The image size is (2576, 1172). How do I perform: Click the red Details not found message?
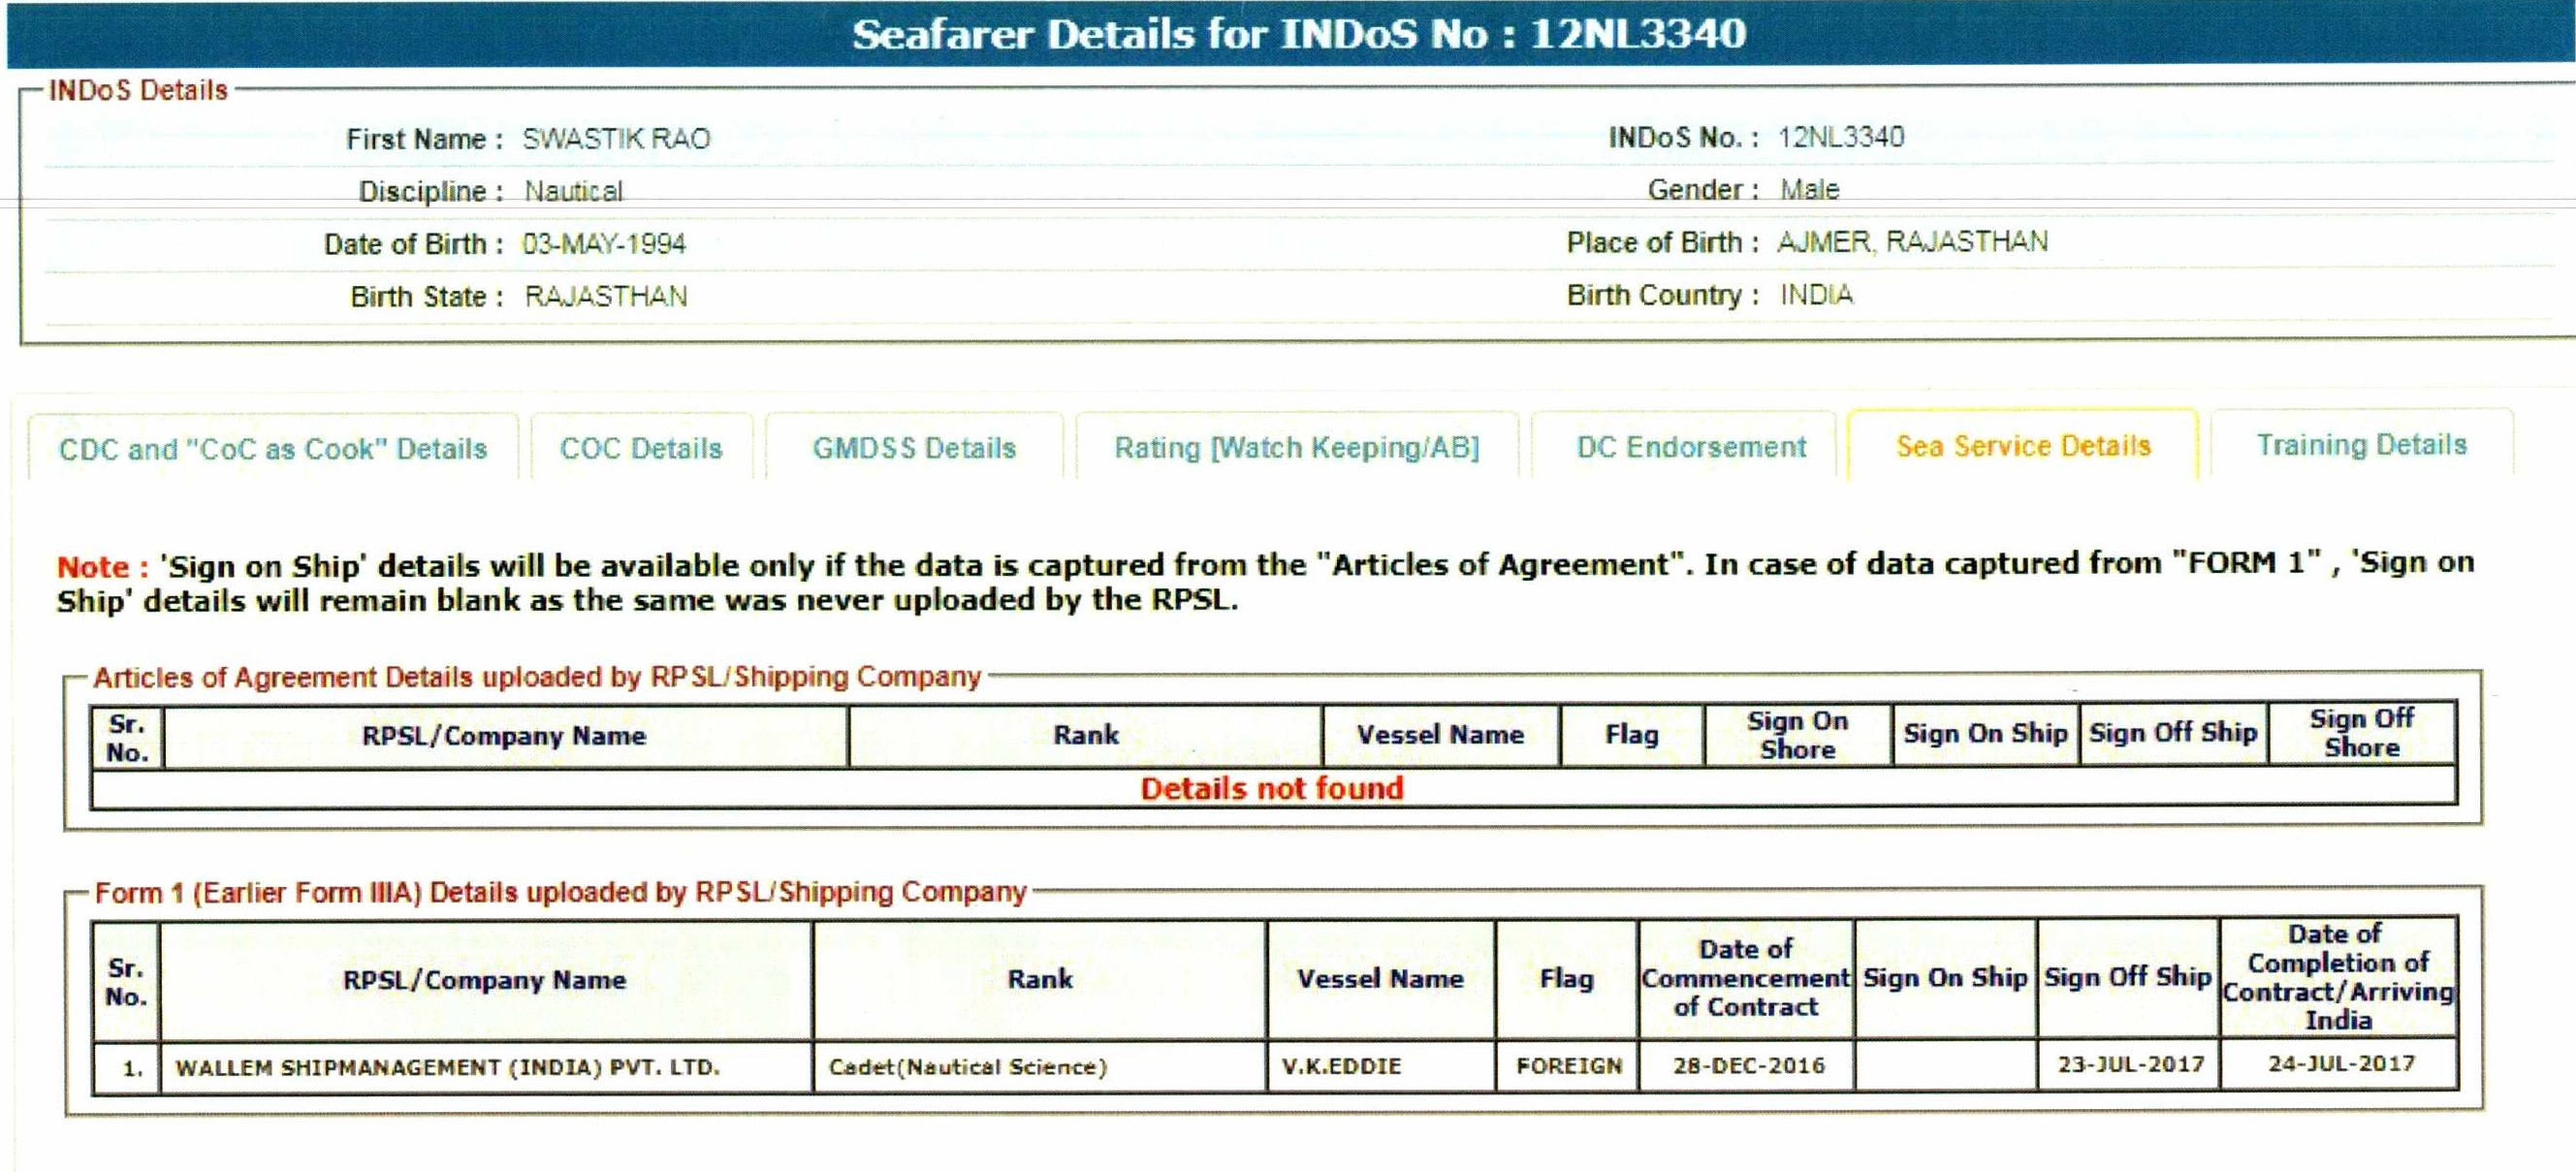click(x=1272, y=788)
